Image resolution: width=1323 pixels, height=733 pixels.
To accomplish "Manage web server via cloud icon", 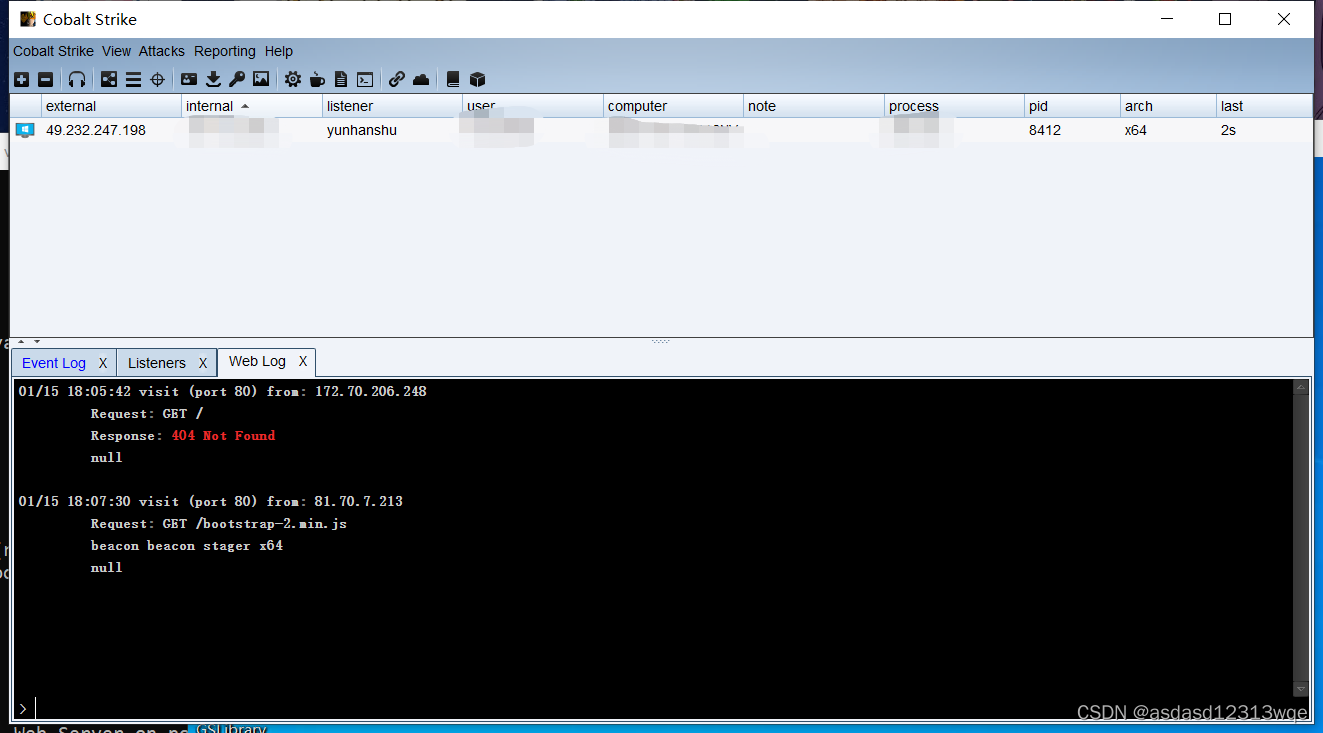I will 421,79.
